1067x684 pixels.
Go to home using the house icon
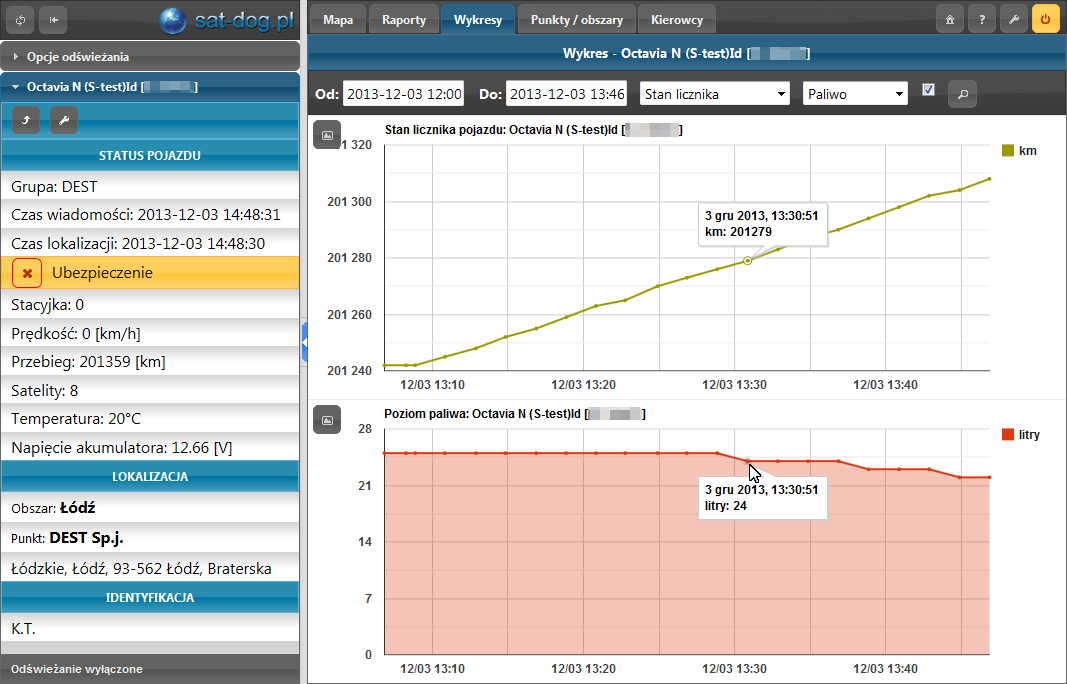[x=949, y=19]
